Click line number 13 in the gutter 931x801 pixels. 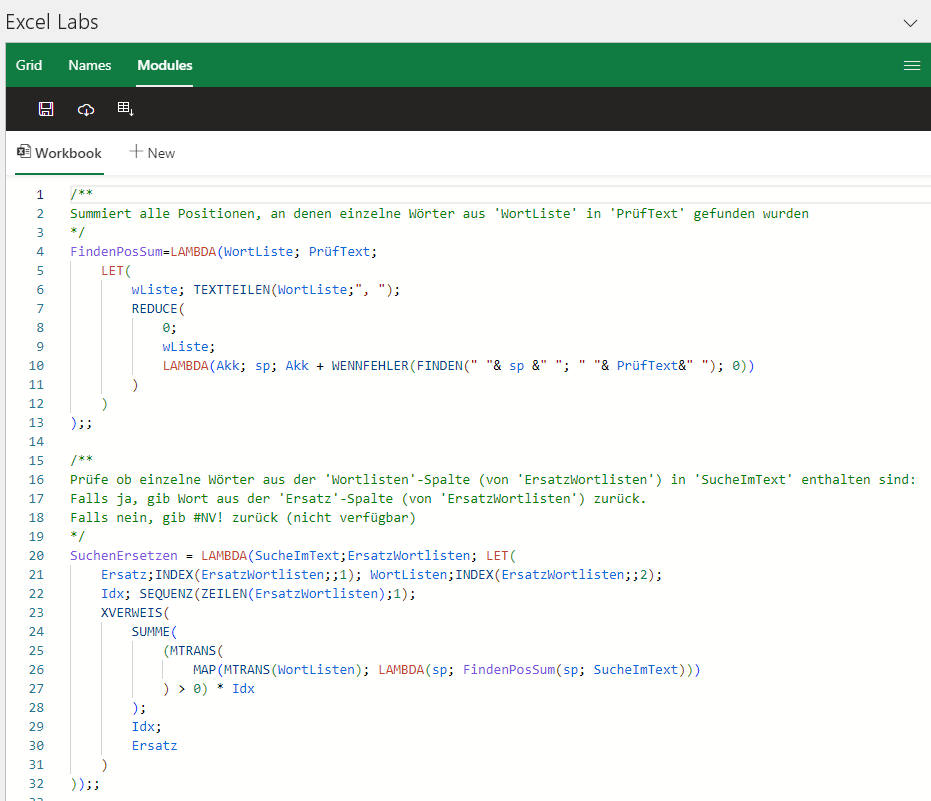tap(36, 423)
